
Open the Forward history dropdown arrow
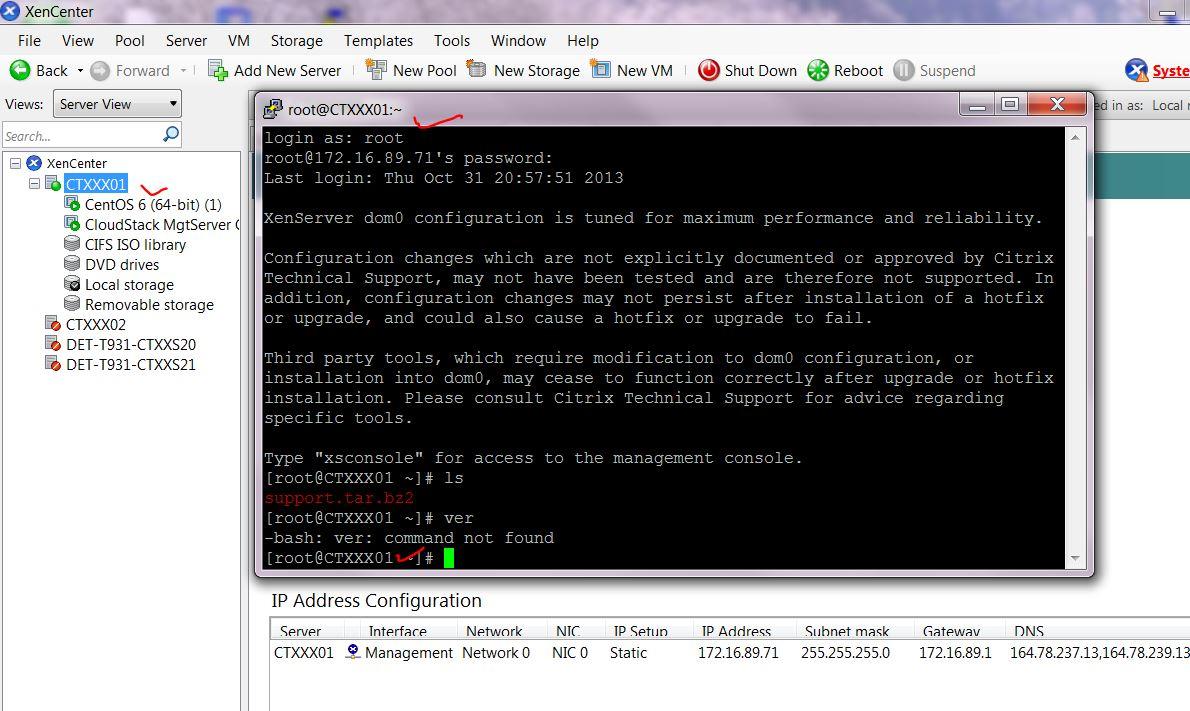pos(183,71)
